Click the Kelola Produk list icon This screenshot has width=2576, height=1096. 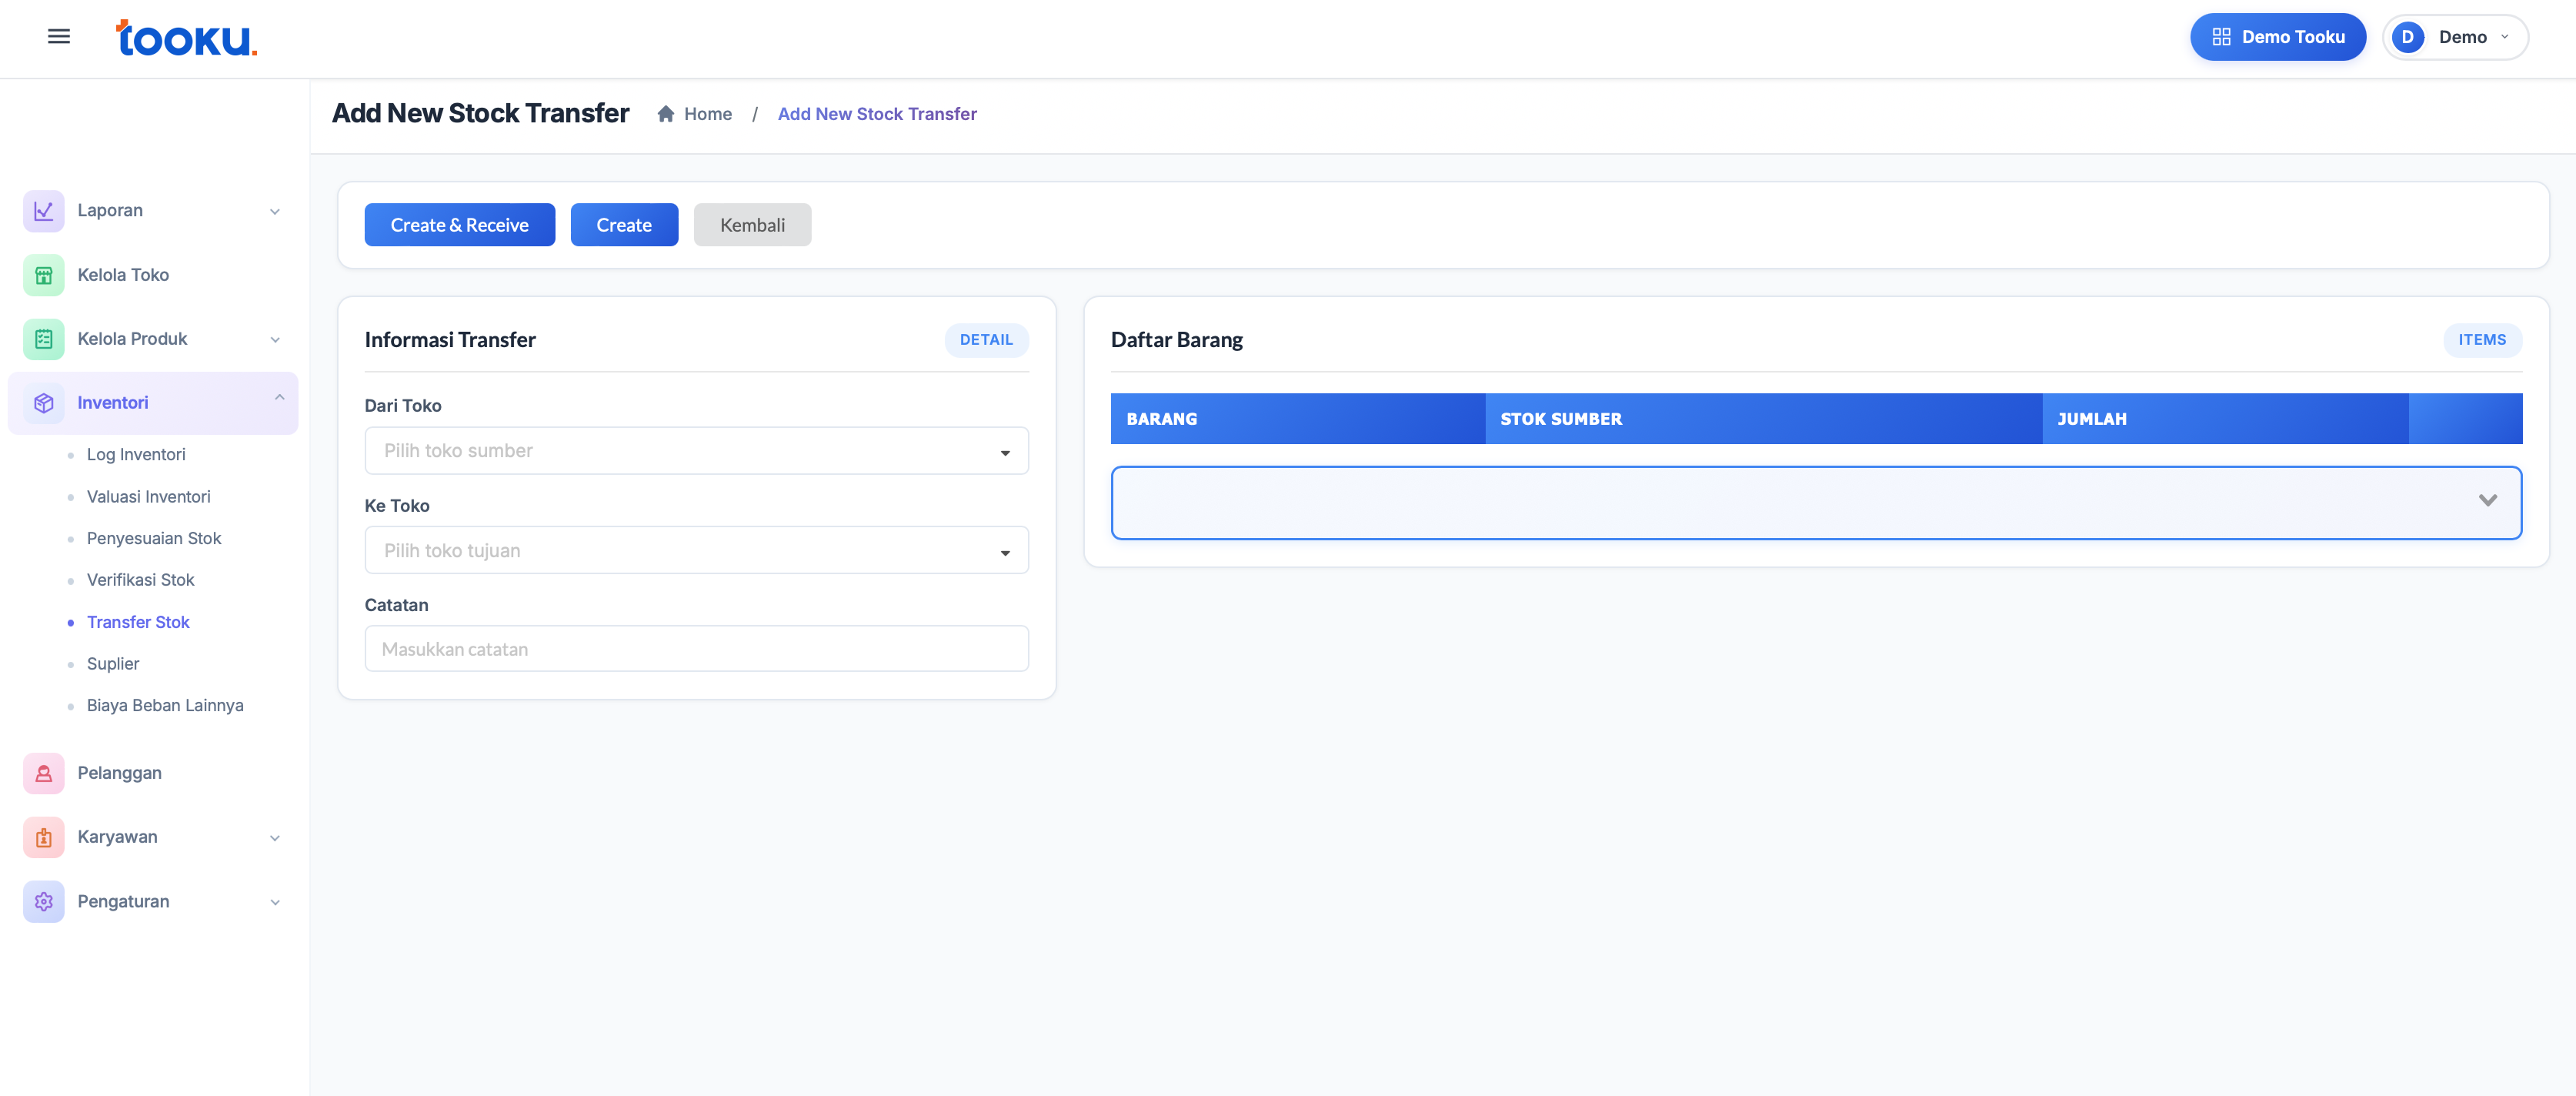(x=43, y=339)
